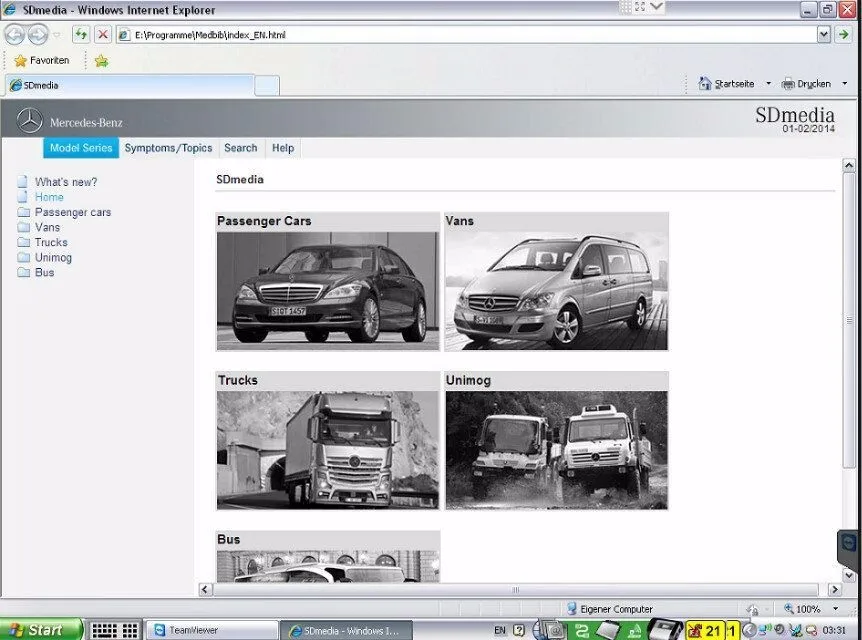The image size is (862, 640).
Task: Click the green Go arrow beside address bar
Action: [844, 35]
